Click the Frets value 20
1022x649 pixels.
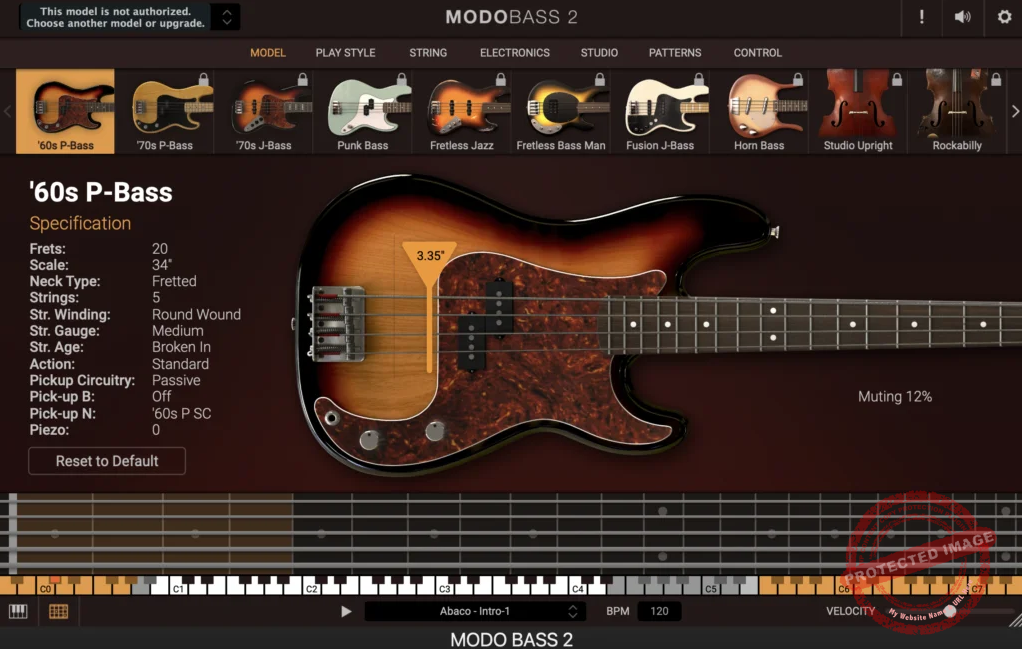[160, 249]
